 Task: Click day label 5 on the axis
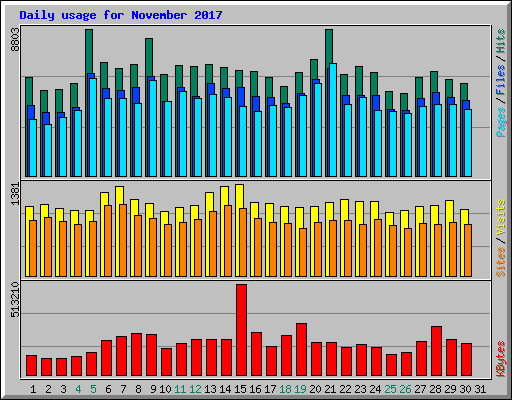click(93, 389)
